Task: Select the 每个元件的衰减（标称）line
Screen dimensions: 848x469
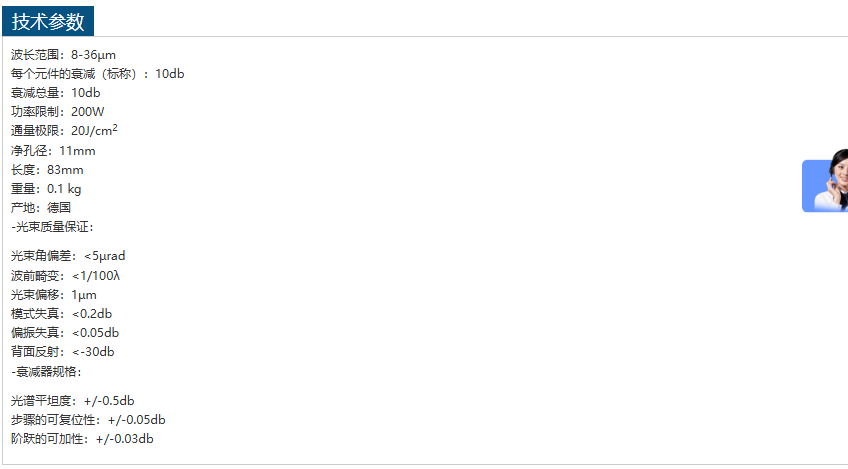Action: point(97,73)
